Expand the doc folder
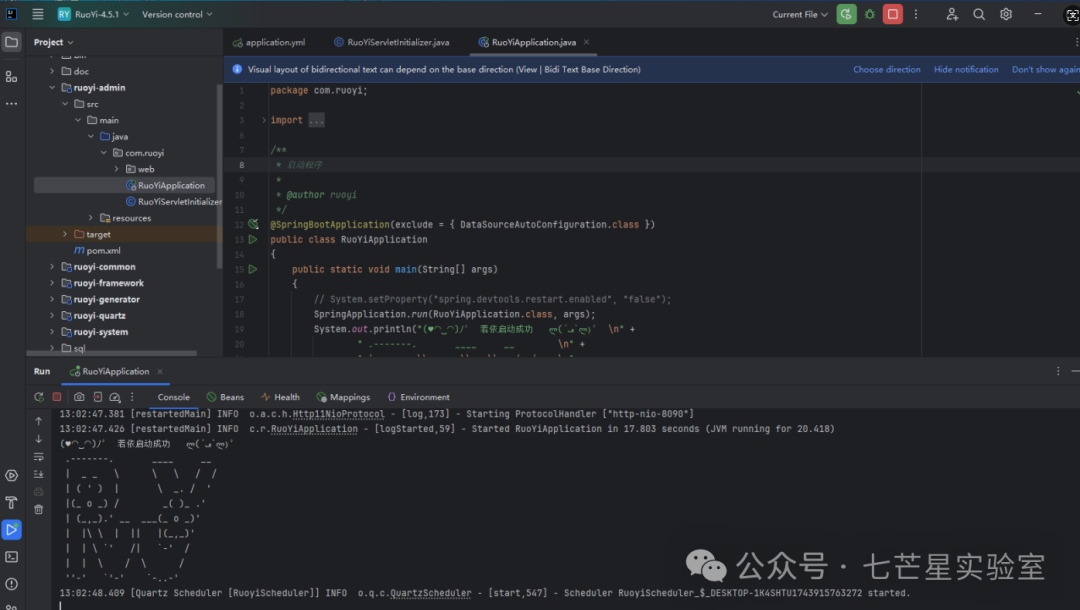 tap(52, 71)
